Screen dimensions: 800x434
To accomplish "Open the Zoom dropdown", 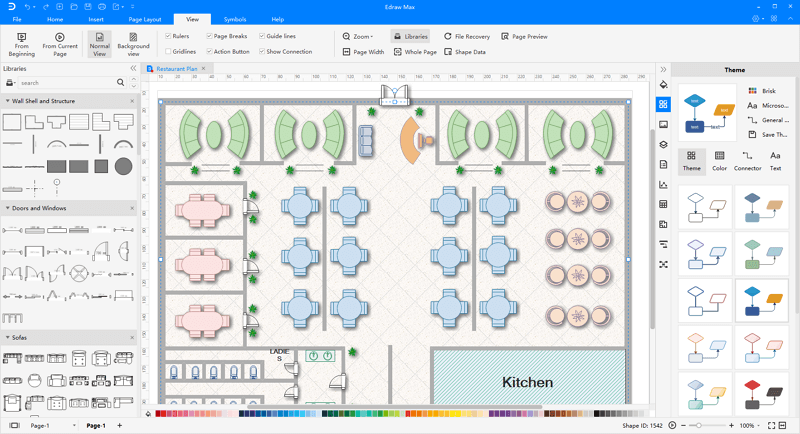I will (x=358, y=36).
